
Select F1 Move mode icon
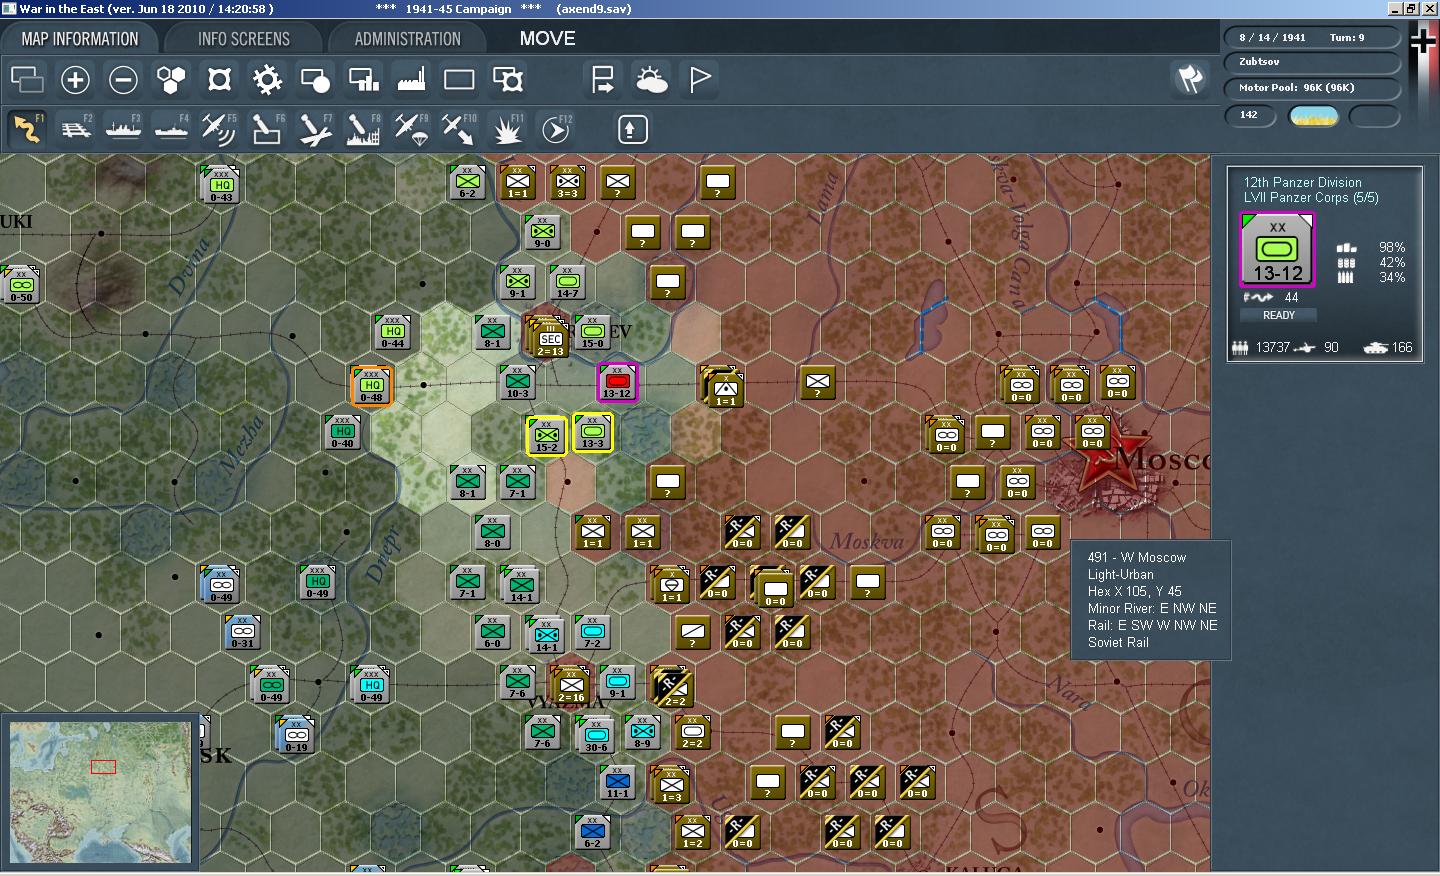[x=27, y=129]
